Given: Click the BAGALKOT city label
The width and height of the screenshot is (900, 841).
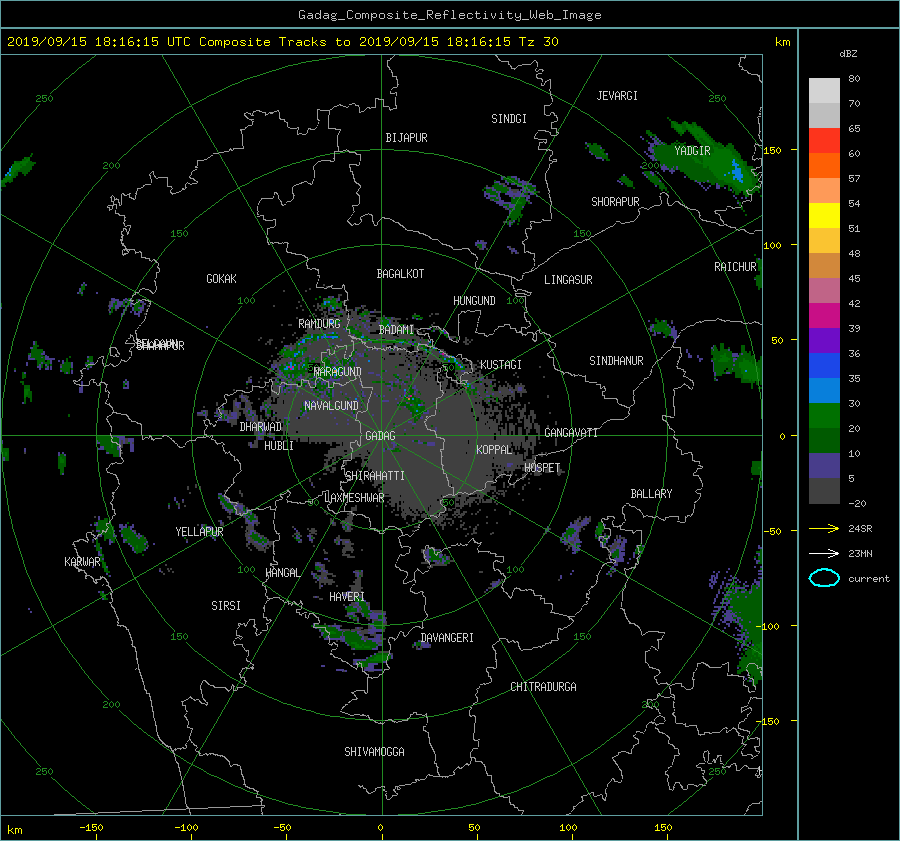Looking at the screenshot, I should pyautogui.click(x=400, y=274).
